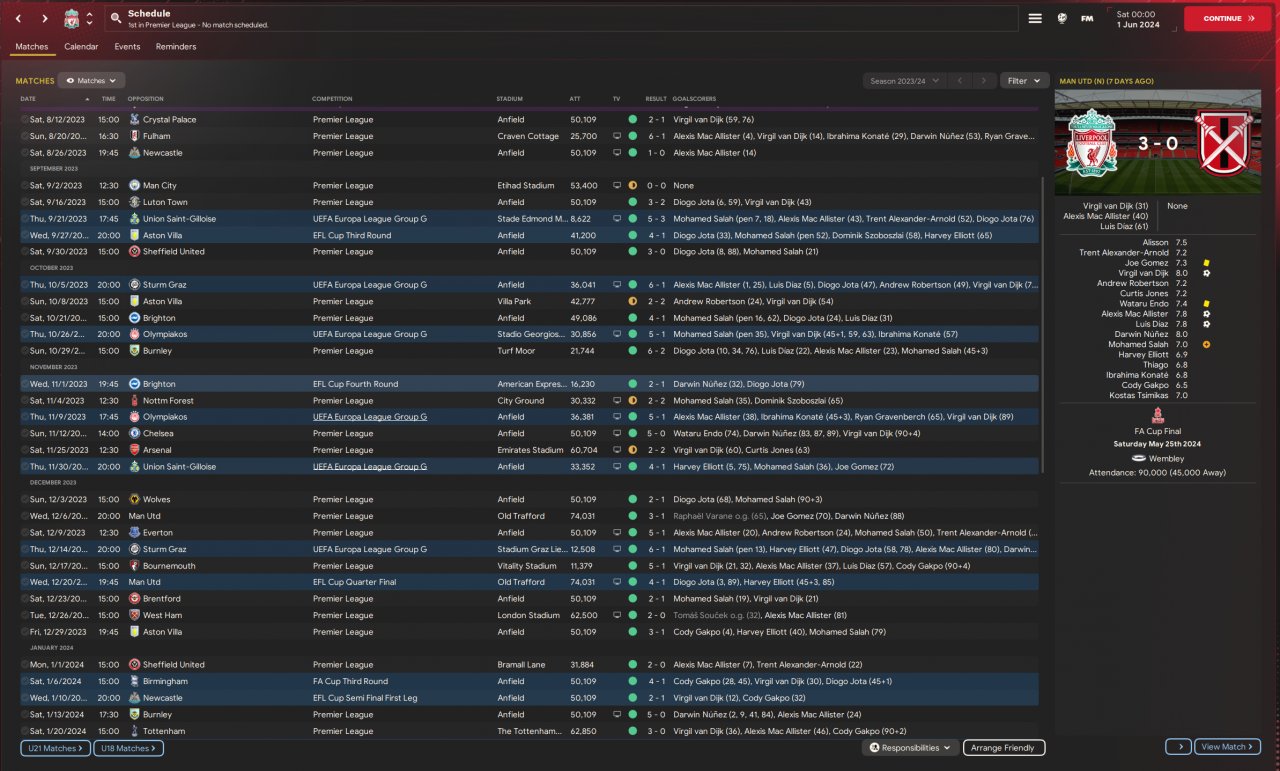Viewport: 1280px width, 771px height.
Task: Switch to the Calendar tab
Action: [81, 47]
